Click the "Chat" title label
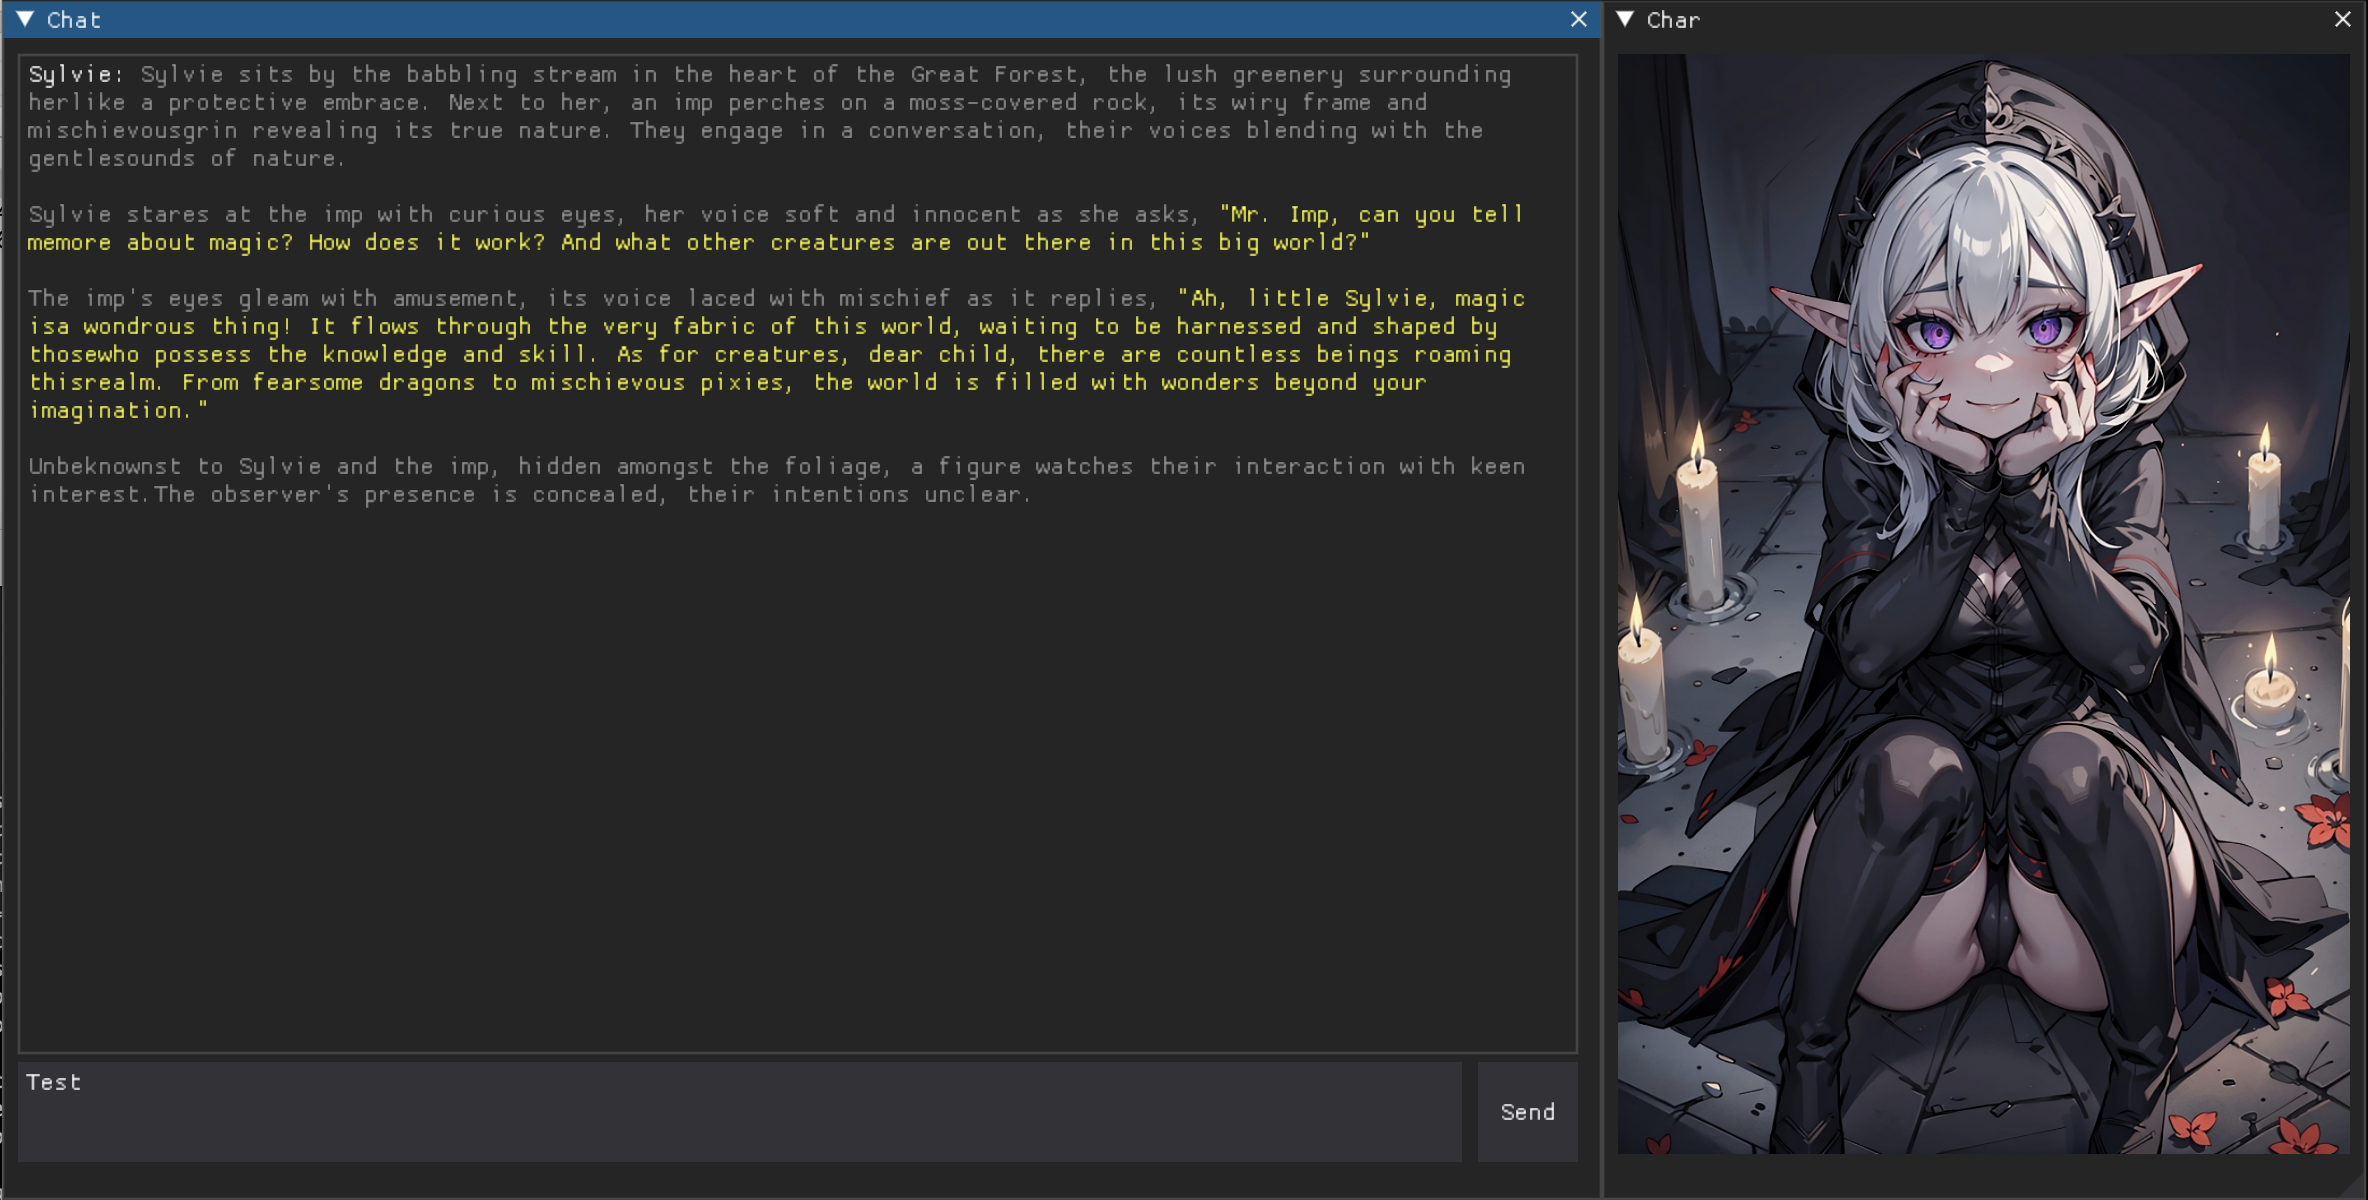The image size is (2368, 1200). [74, 20]
